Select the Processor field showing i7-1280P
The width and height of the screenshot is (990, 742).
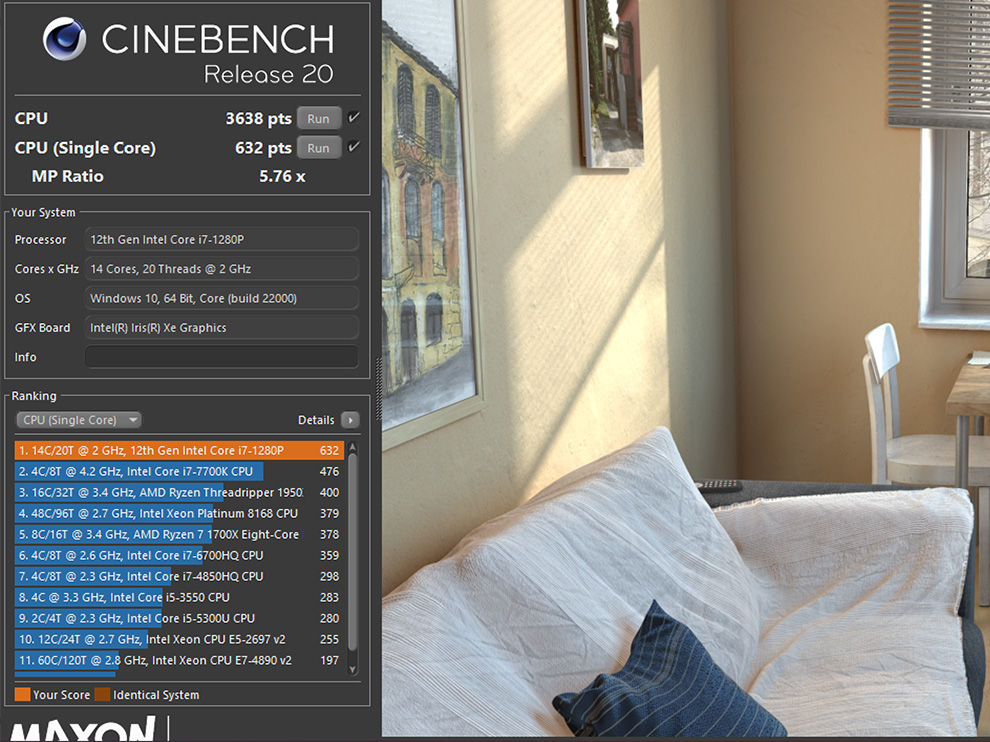click(x=222, y=239)
